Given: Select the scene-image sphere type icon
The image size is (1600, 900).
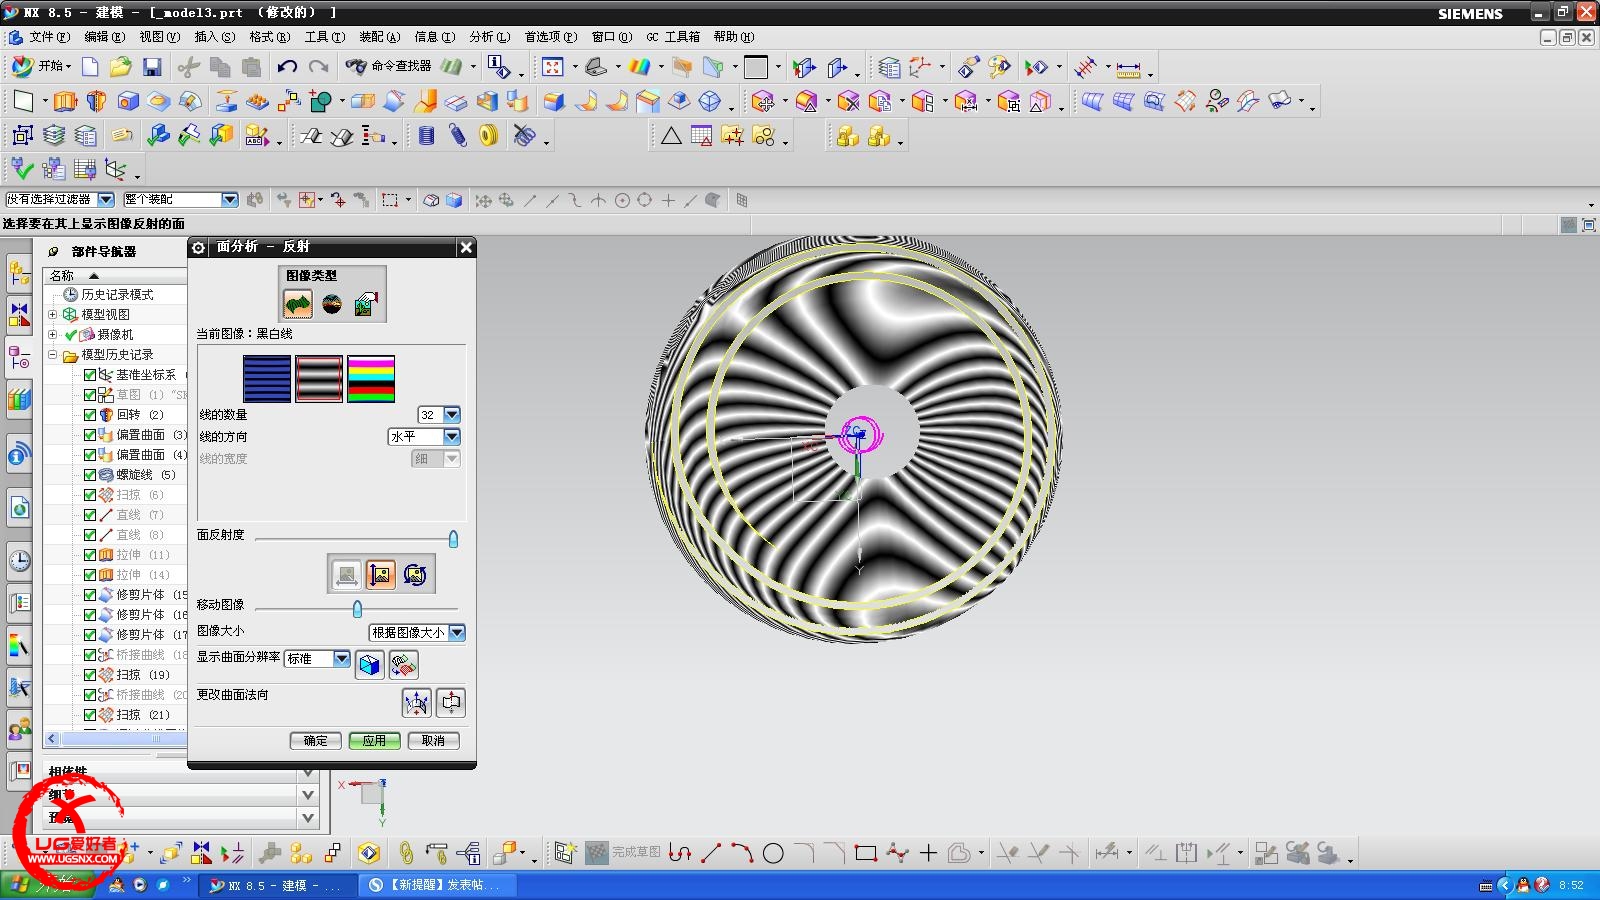Looking at the screenshot, I should [x=332, y=303].
